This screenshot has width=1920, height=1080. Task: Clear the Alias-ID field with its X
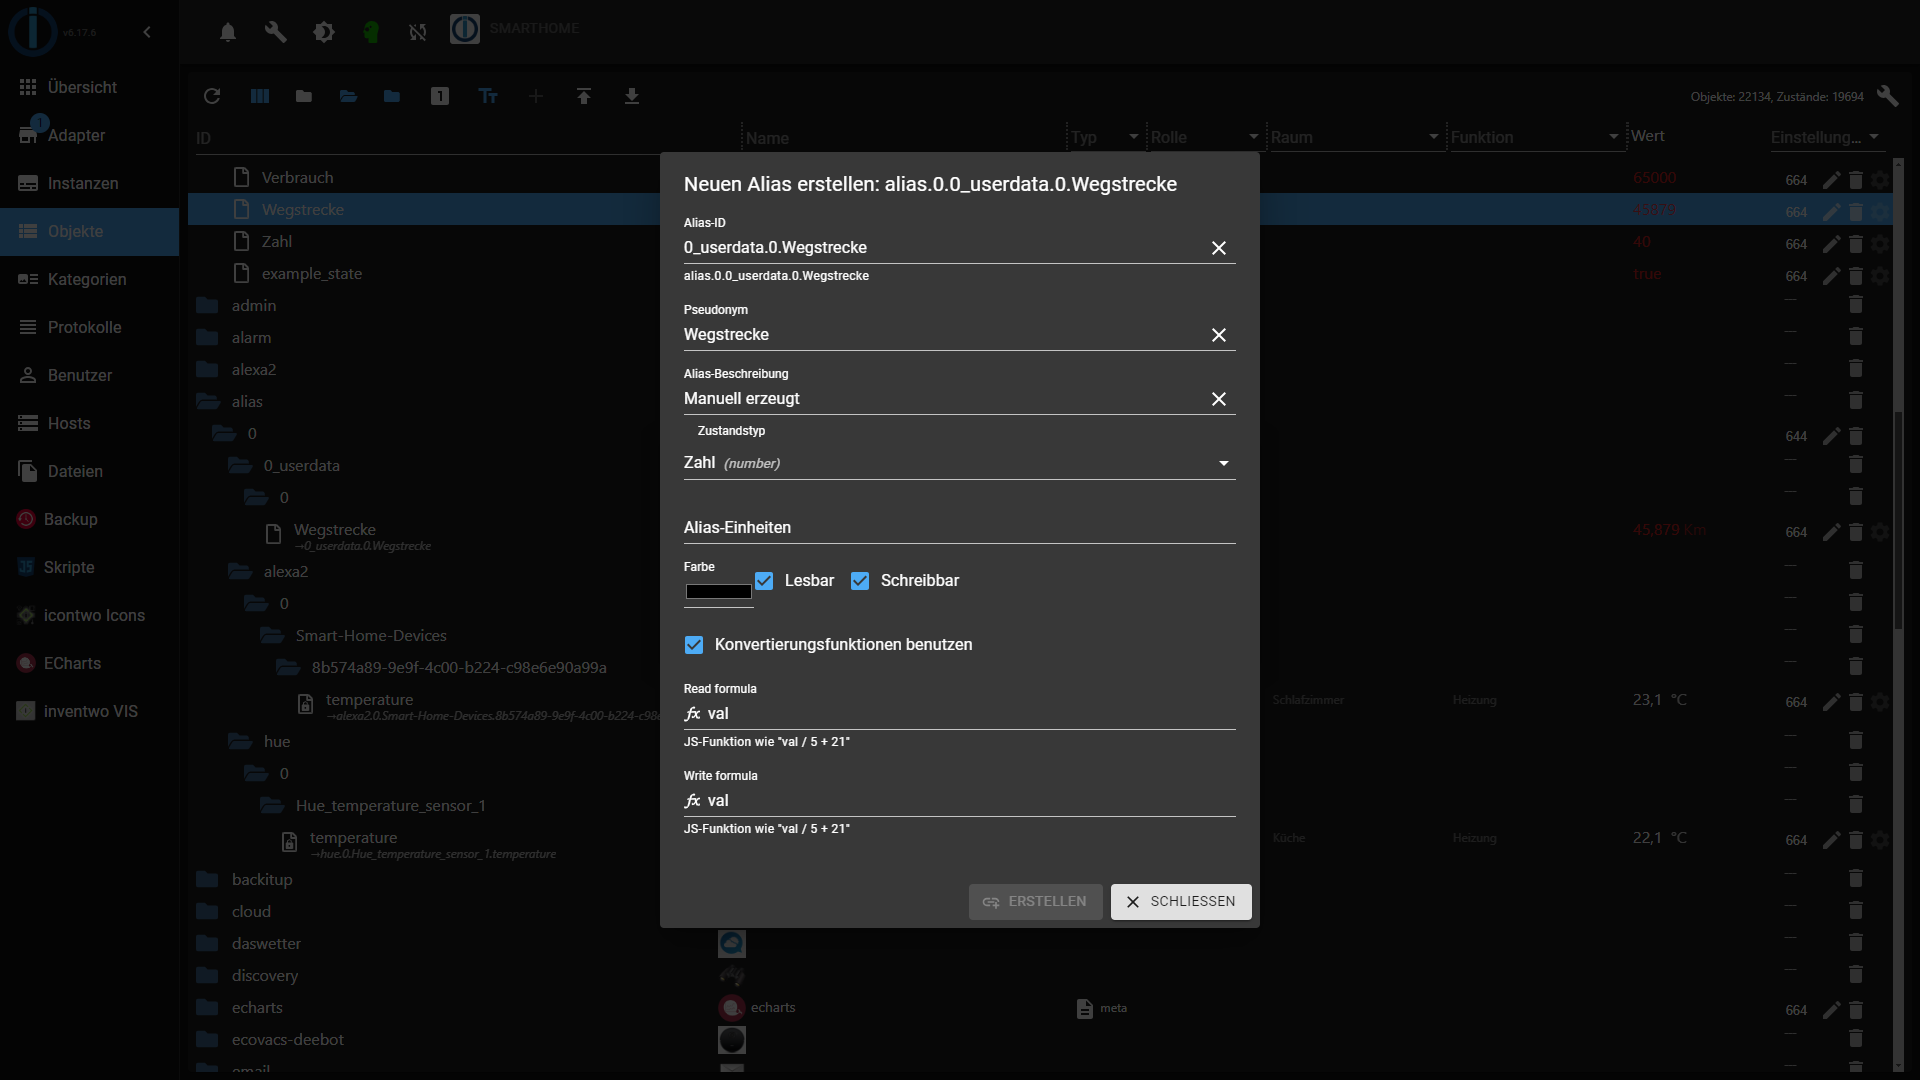[x=1219, y=248]
